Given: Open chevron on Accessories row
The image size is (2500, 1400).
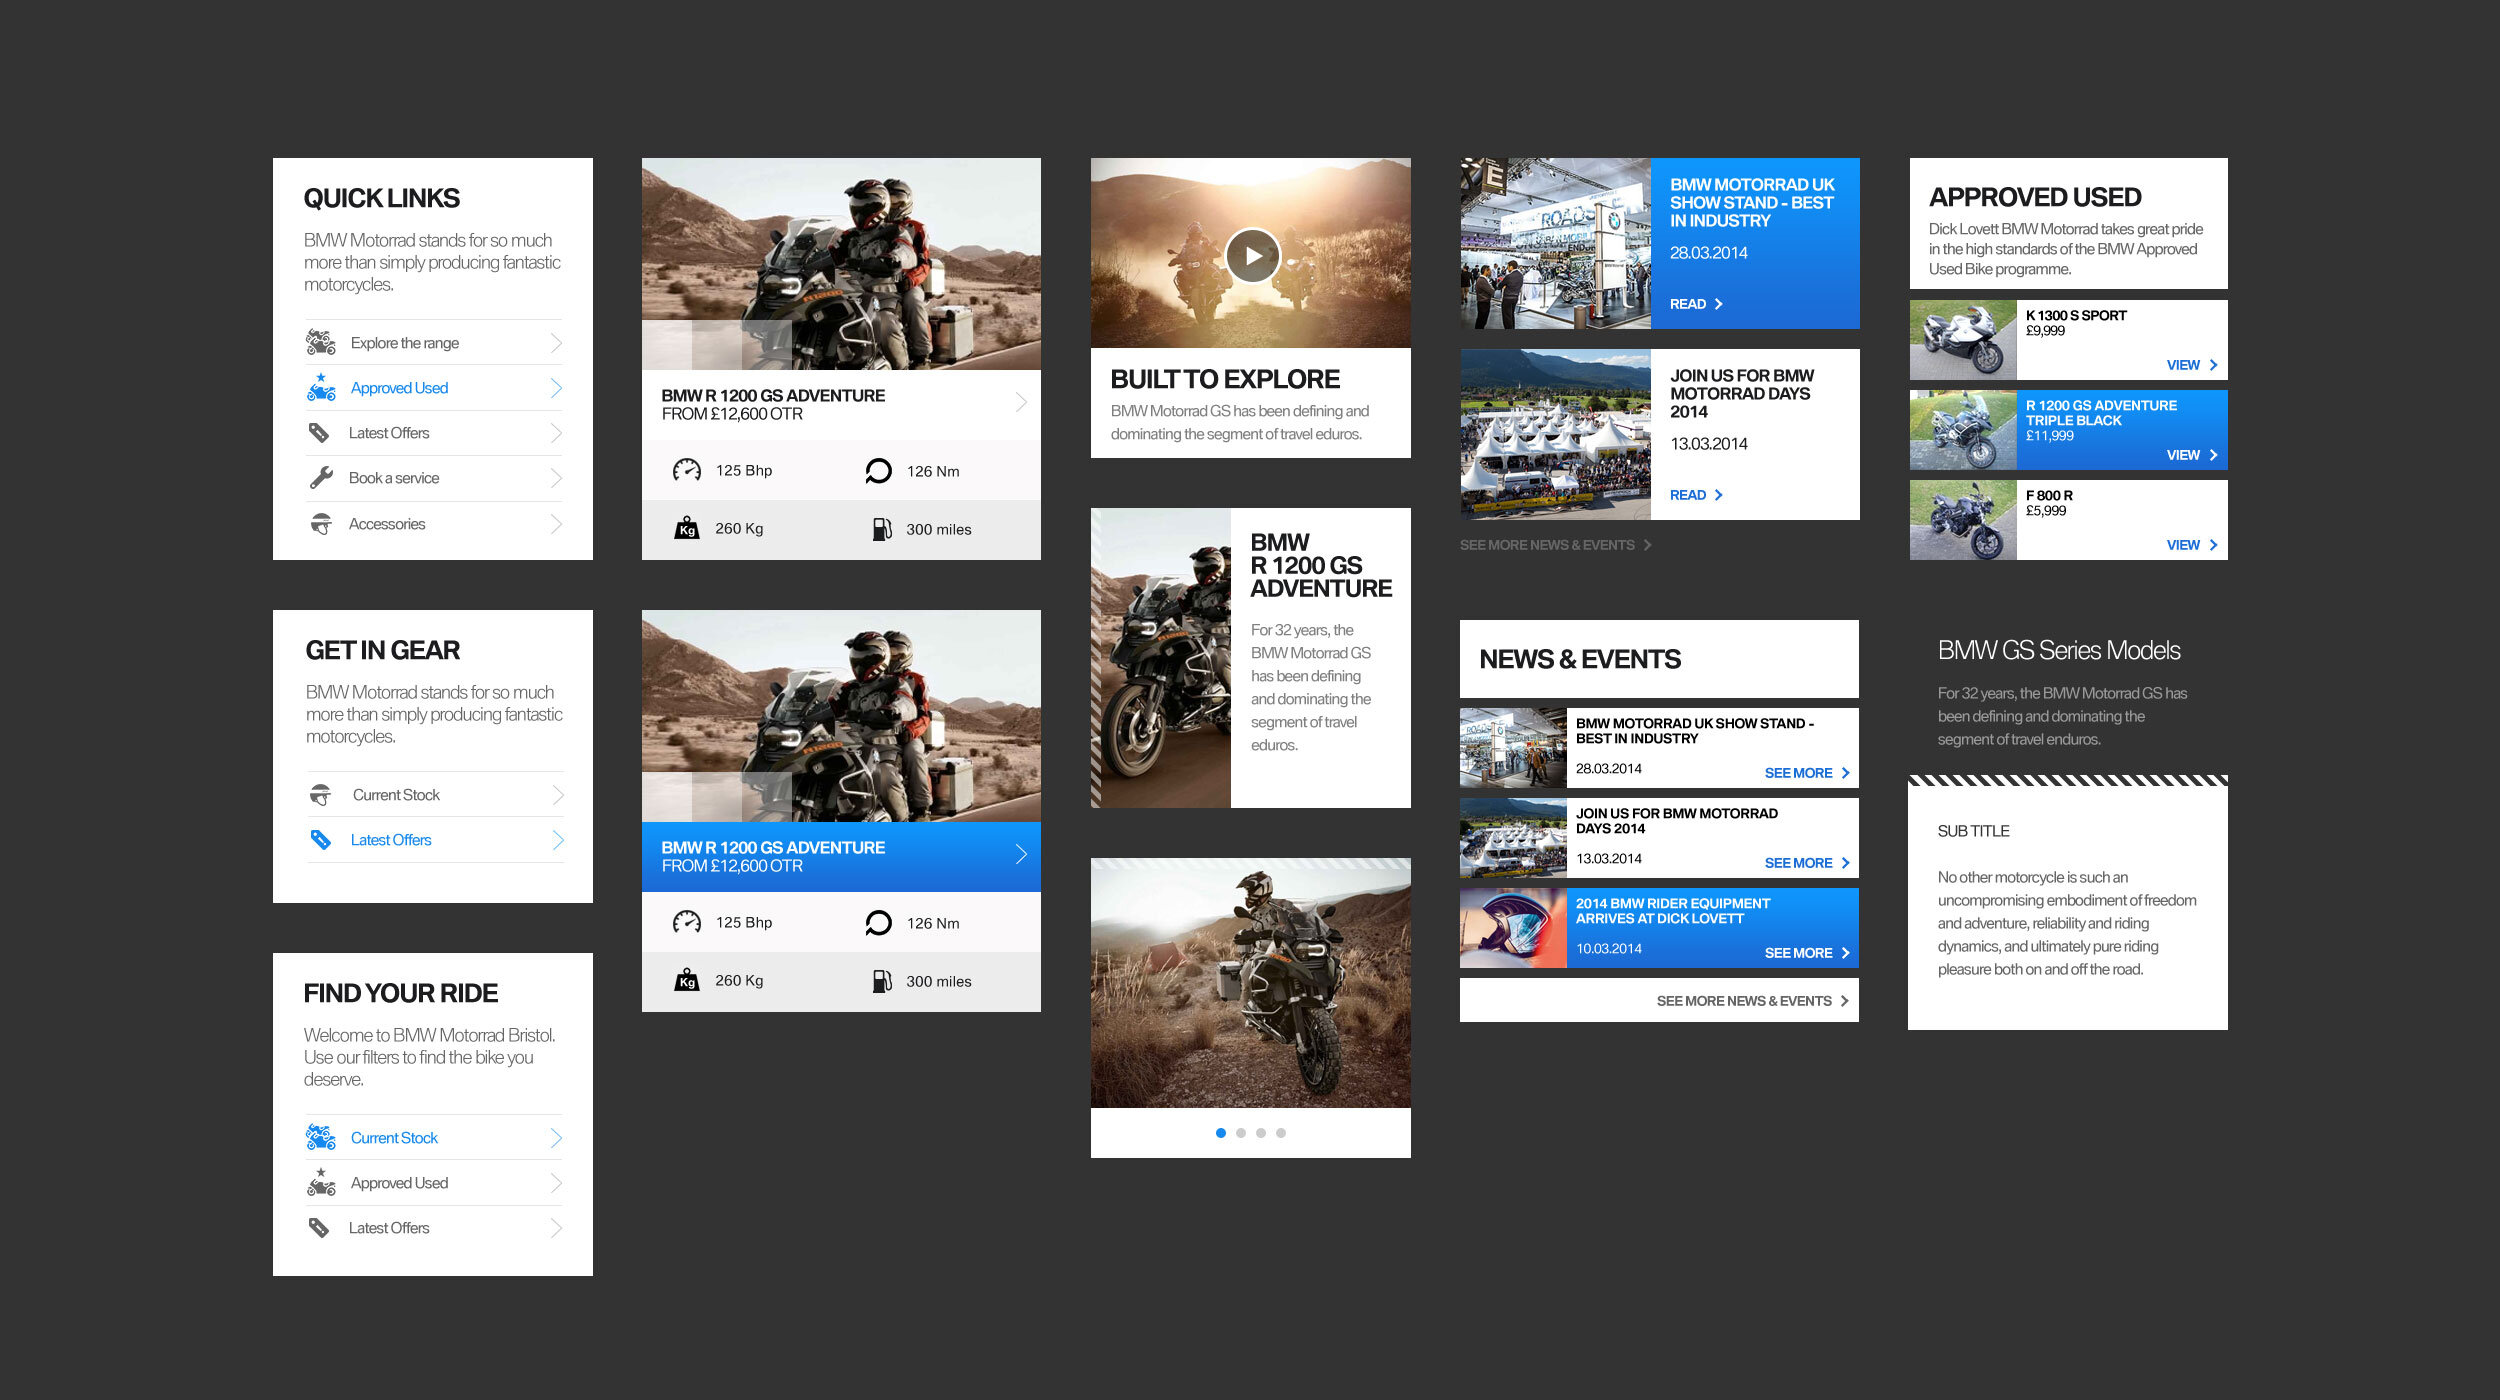Looking at the screenshot, I should point(556,524).
